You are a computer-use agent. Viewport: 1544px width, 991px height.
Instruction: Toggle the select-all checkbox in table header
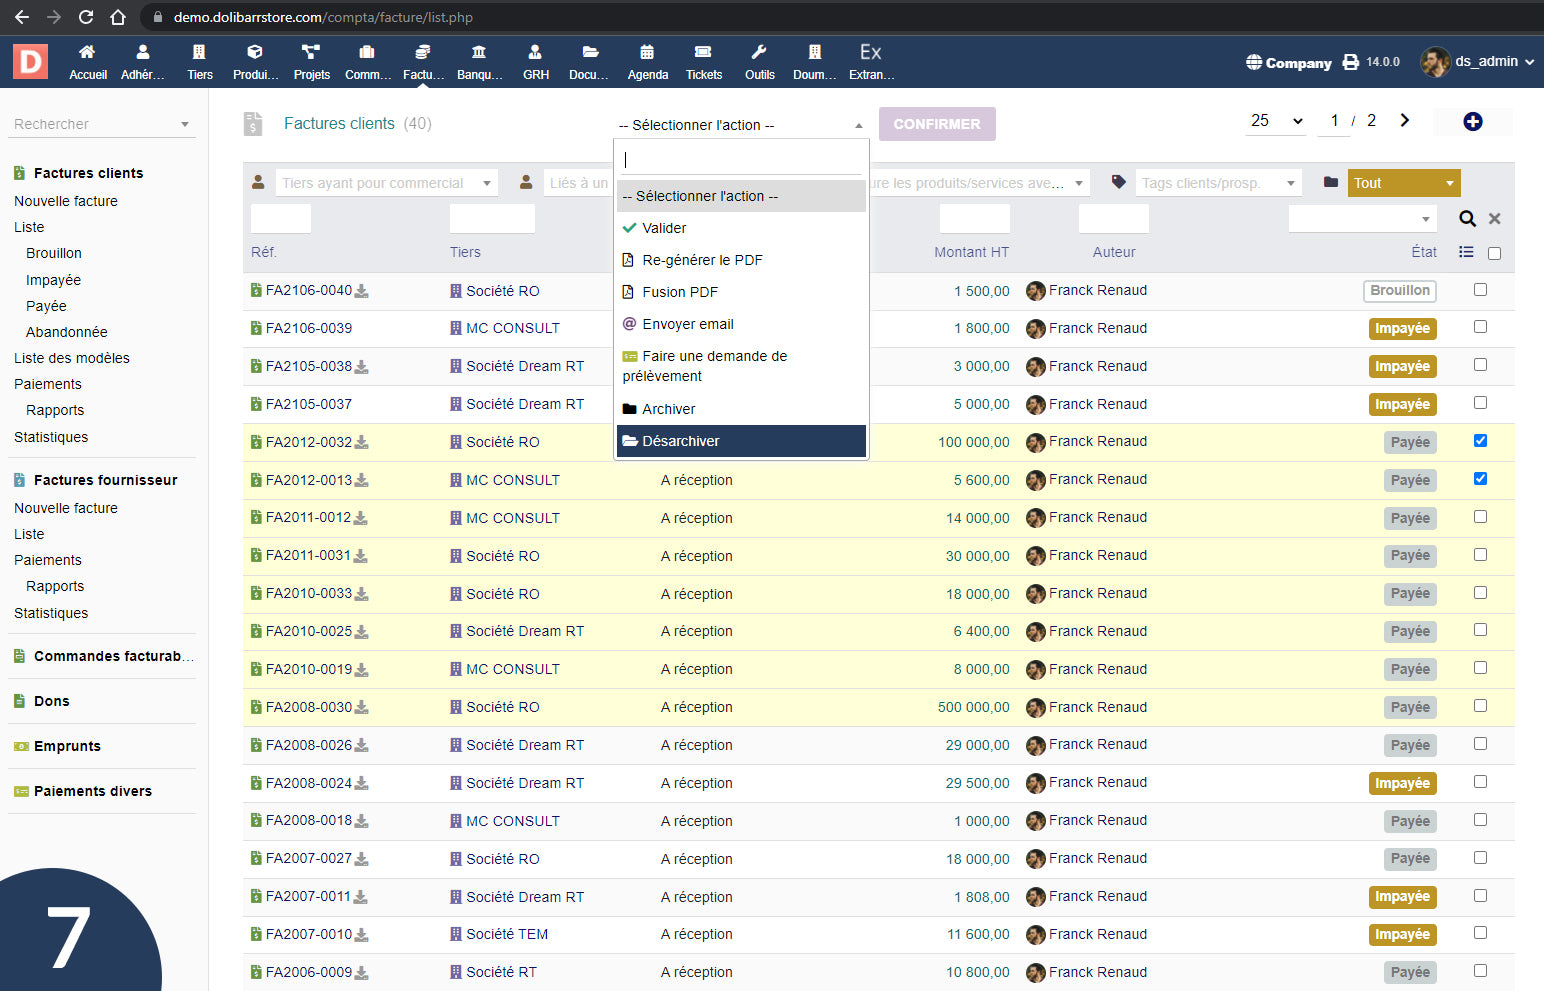[x=1494, y=254]
